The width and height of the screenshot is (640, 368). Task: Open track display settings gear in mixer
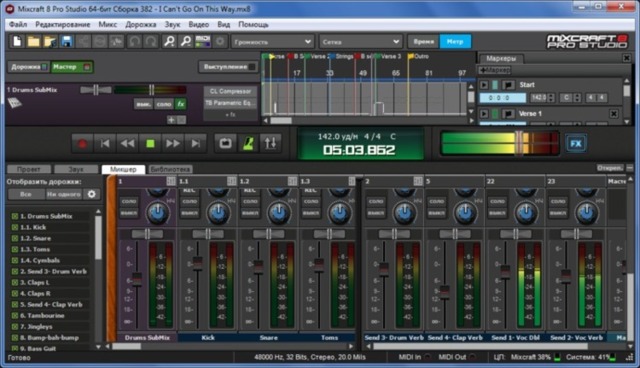pos(91,194)
